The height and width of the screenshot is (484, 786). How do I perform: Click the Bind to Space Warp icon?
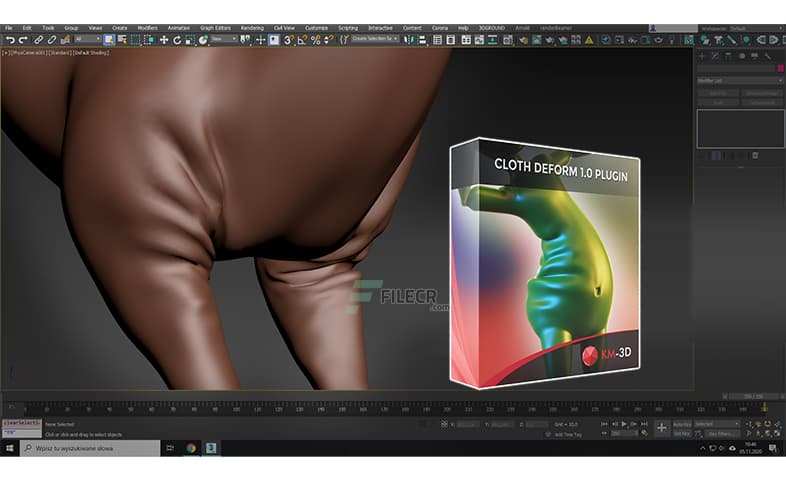point(65,40)
